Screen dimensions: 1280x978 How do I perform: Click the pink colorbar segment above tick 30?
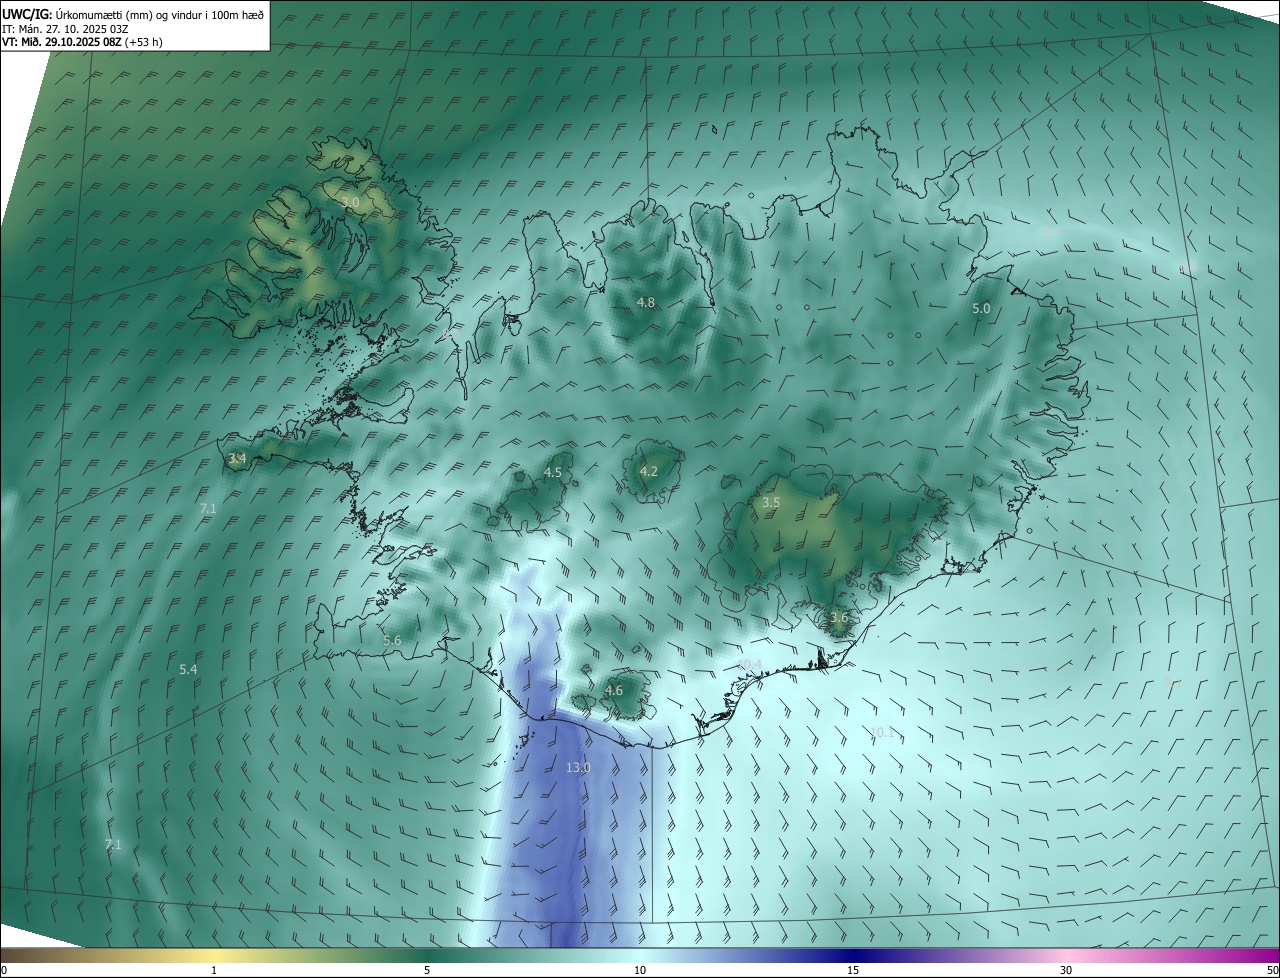1066,955
